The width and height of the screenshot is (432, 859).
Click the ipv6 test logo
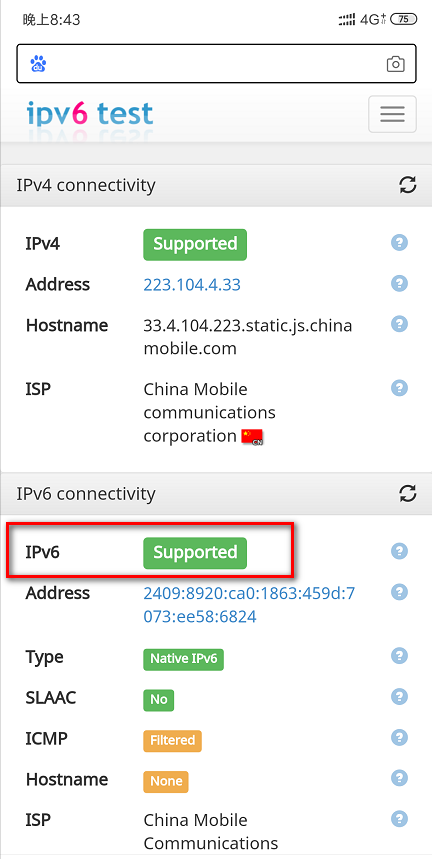(x=90, y=114)
